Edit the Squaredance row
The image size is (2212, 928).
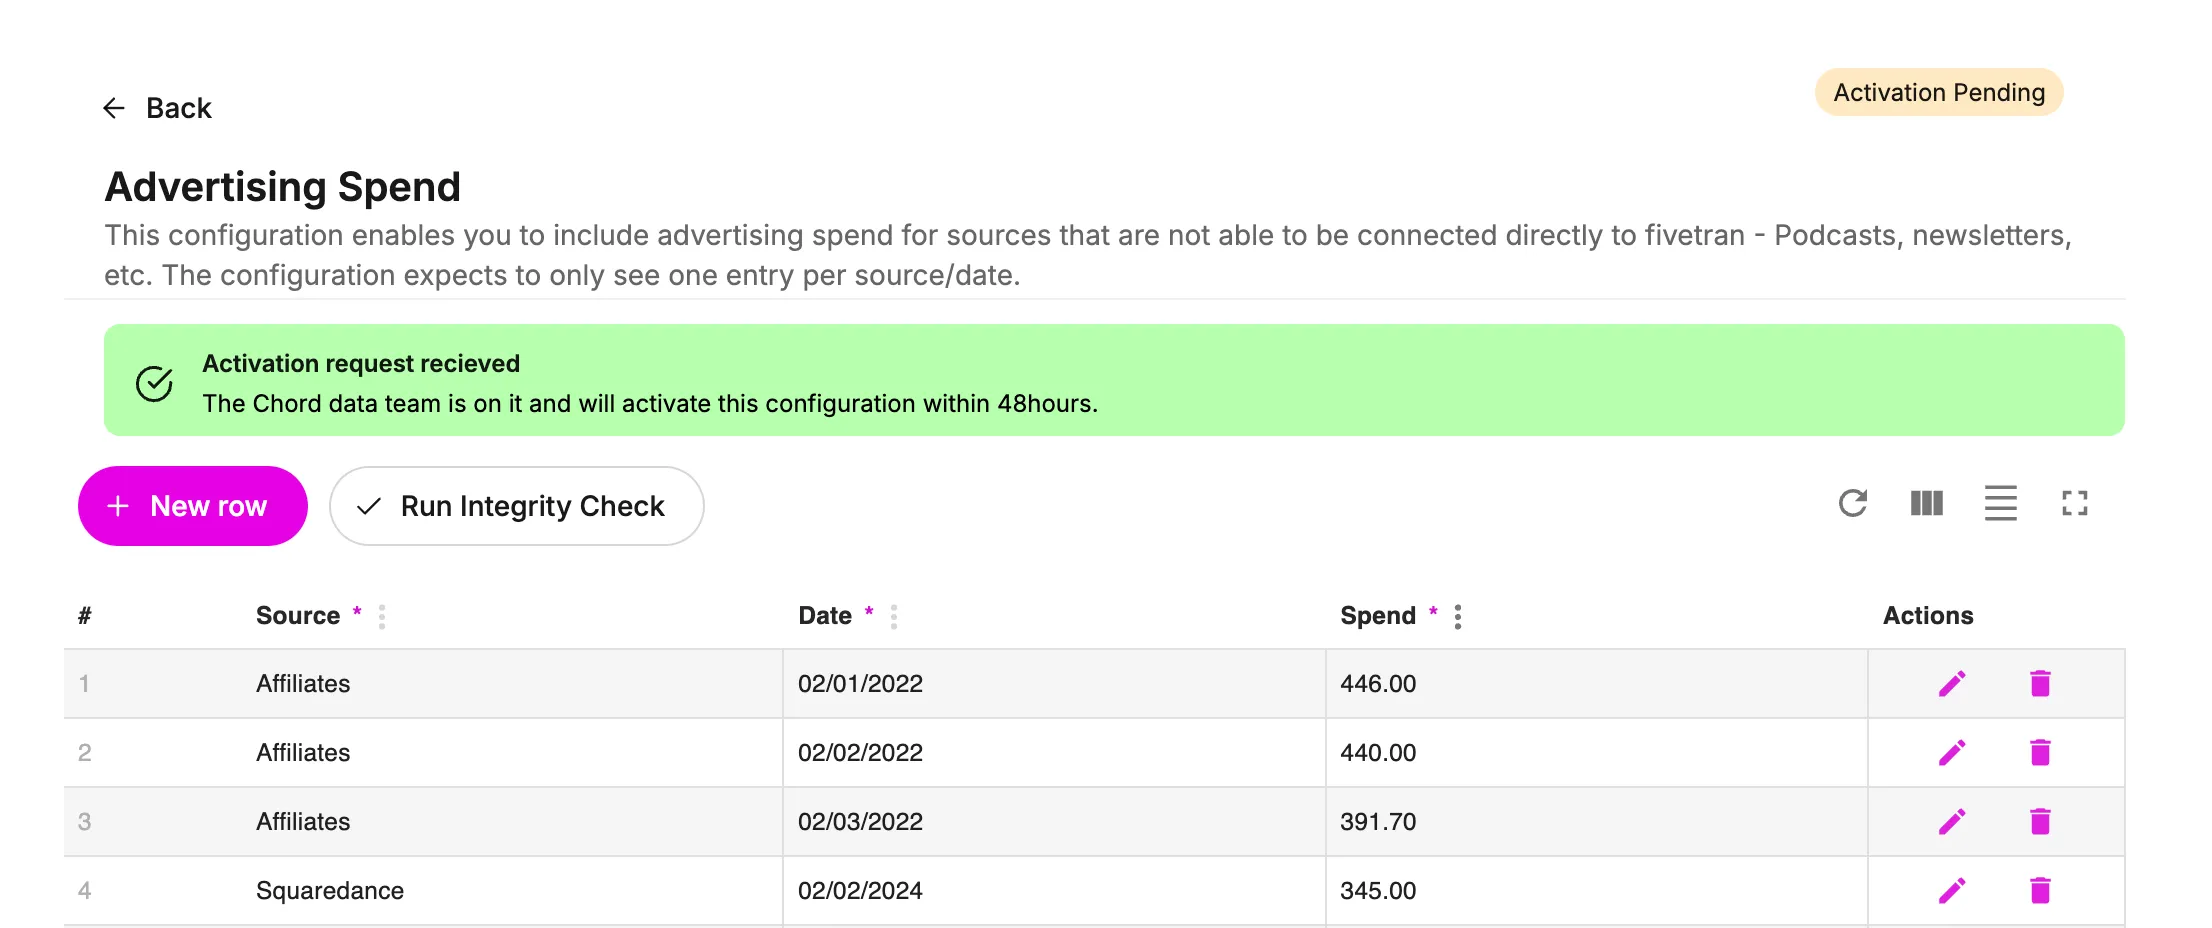pos(1952,891)
